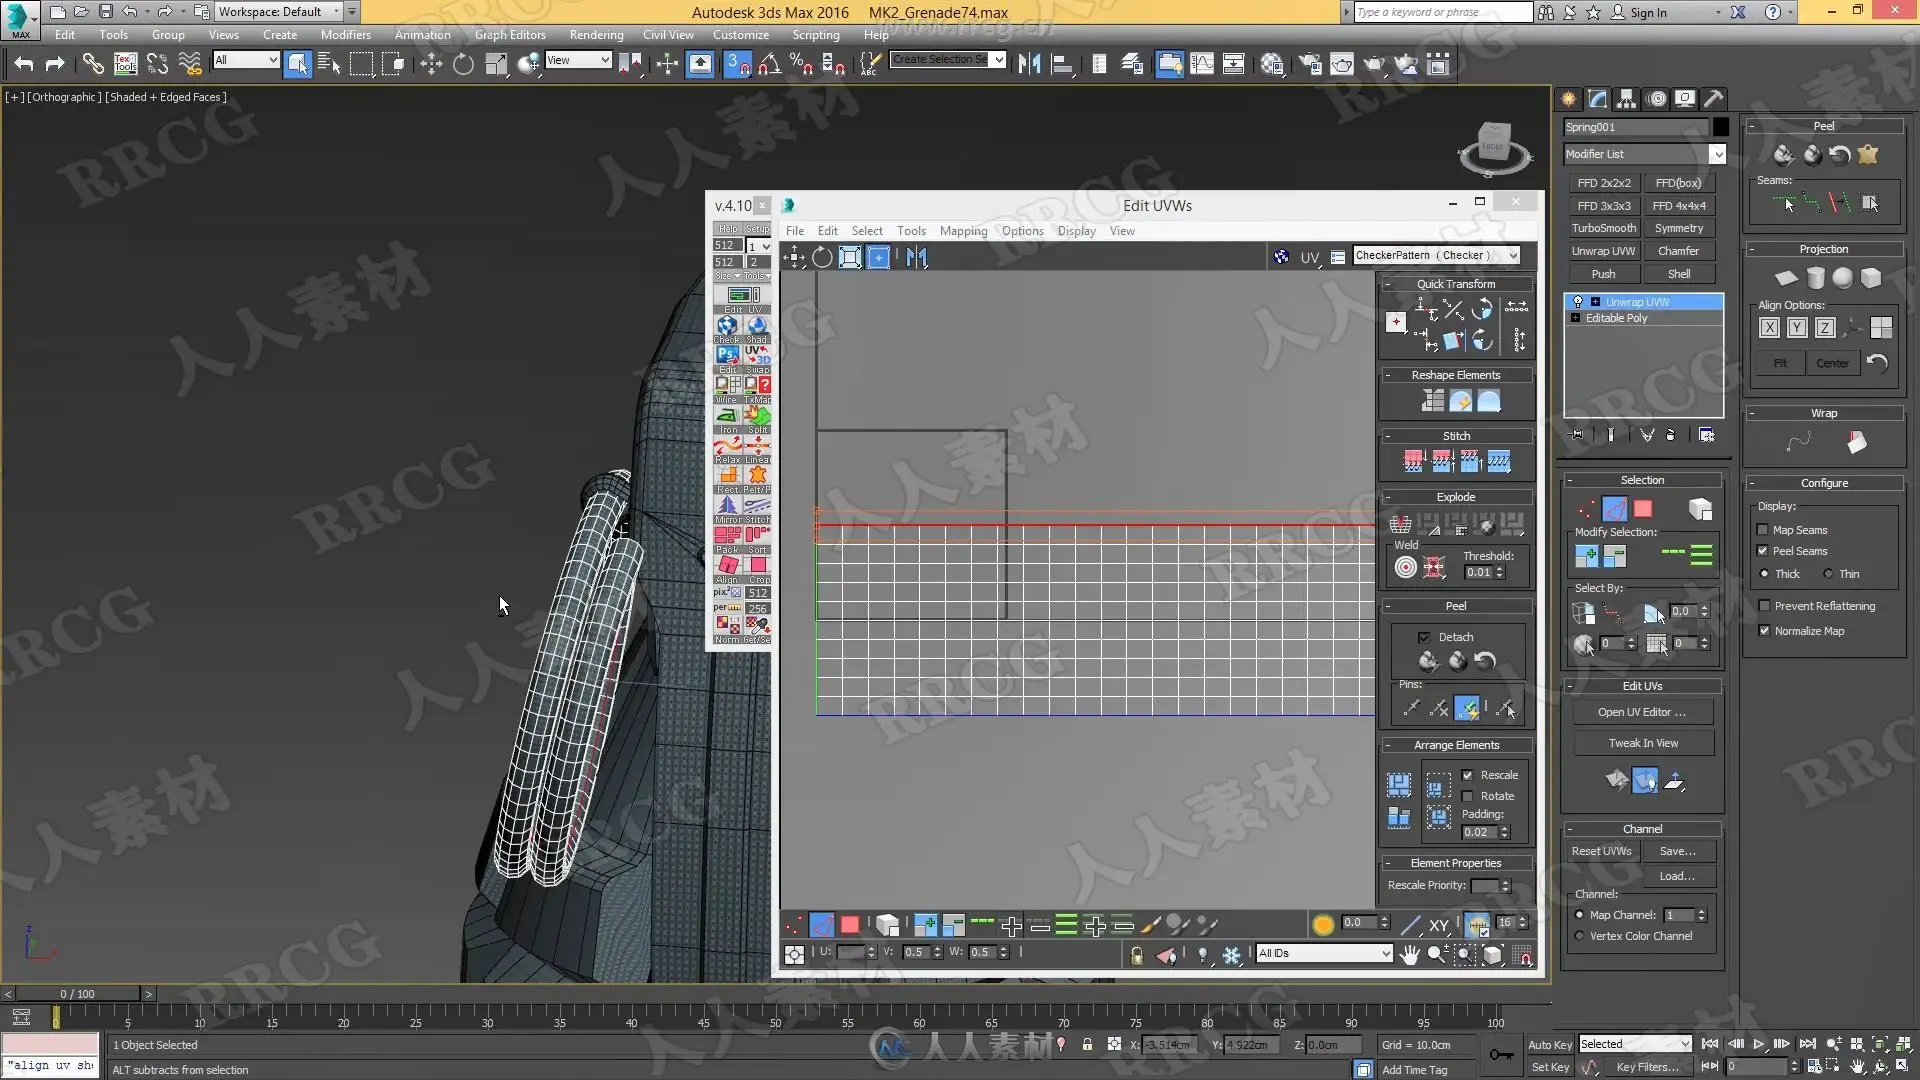Toggle the Angle Snap tool
Viewport: 1920px width, 1080px height.
(768, 64)
